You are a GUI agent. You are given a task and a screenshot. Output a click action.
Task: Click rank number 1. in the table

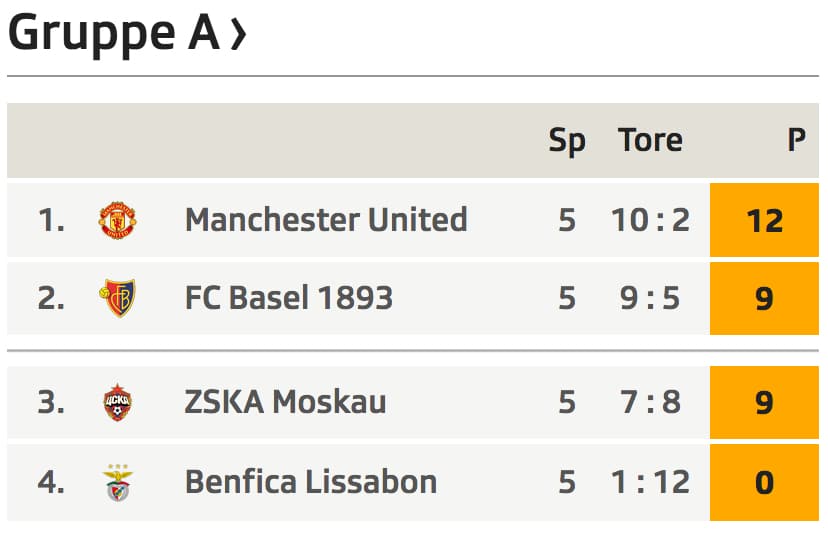tap(51, 220)
